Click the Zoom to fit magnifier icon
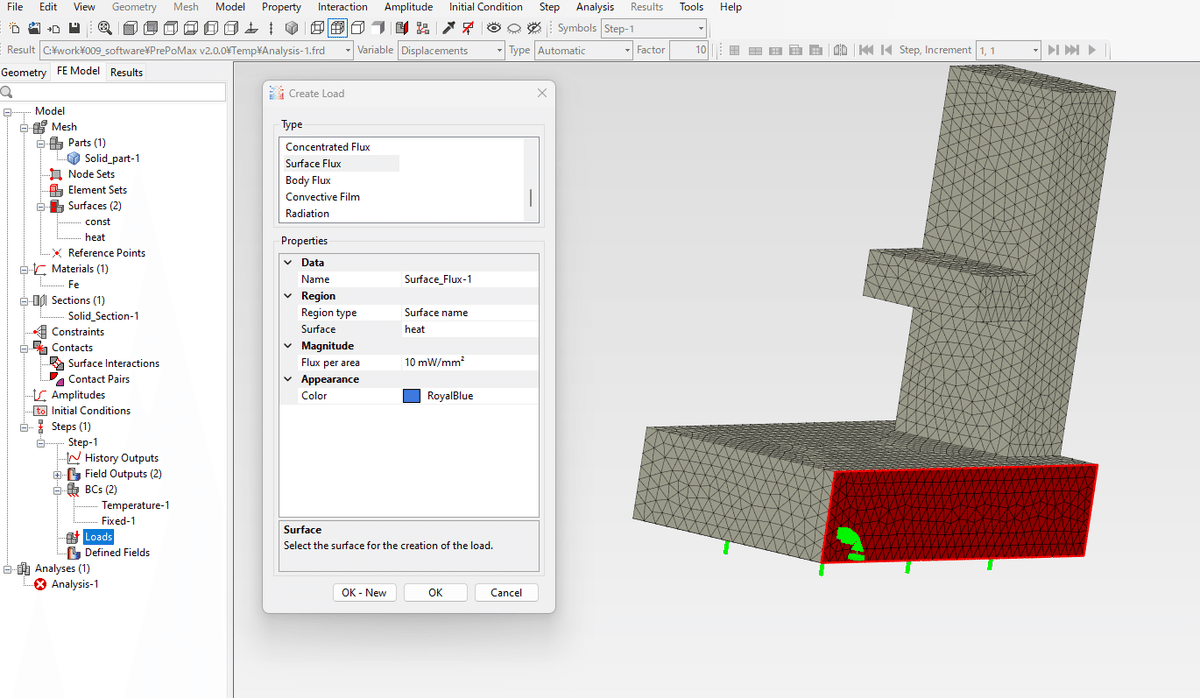The height and width of the screenshot is (698, 1200). pyautogui.click(x=105, y=28)
